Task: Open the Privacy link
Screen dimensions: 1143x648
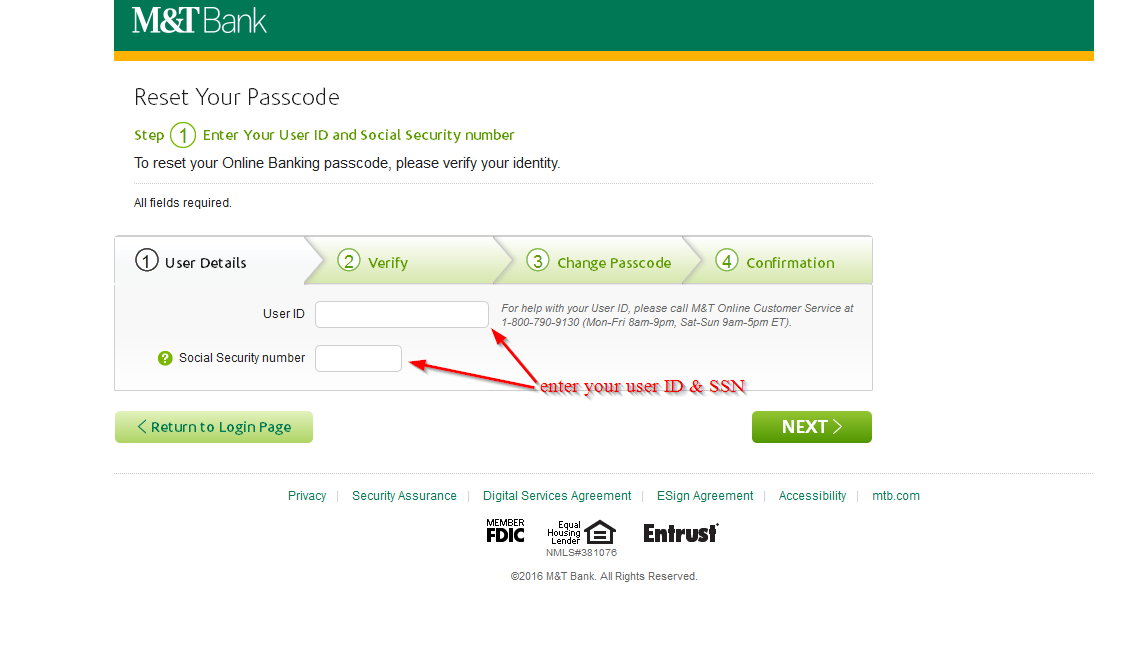Action: coord(307,496)
